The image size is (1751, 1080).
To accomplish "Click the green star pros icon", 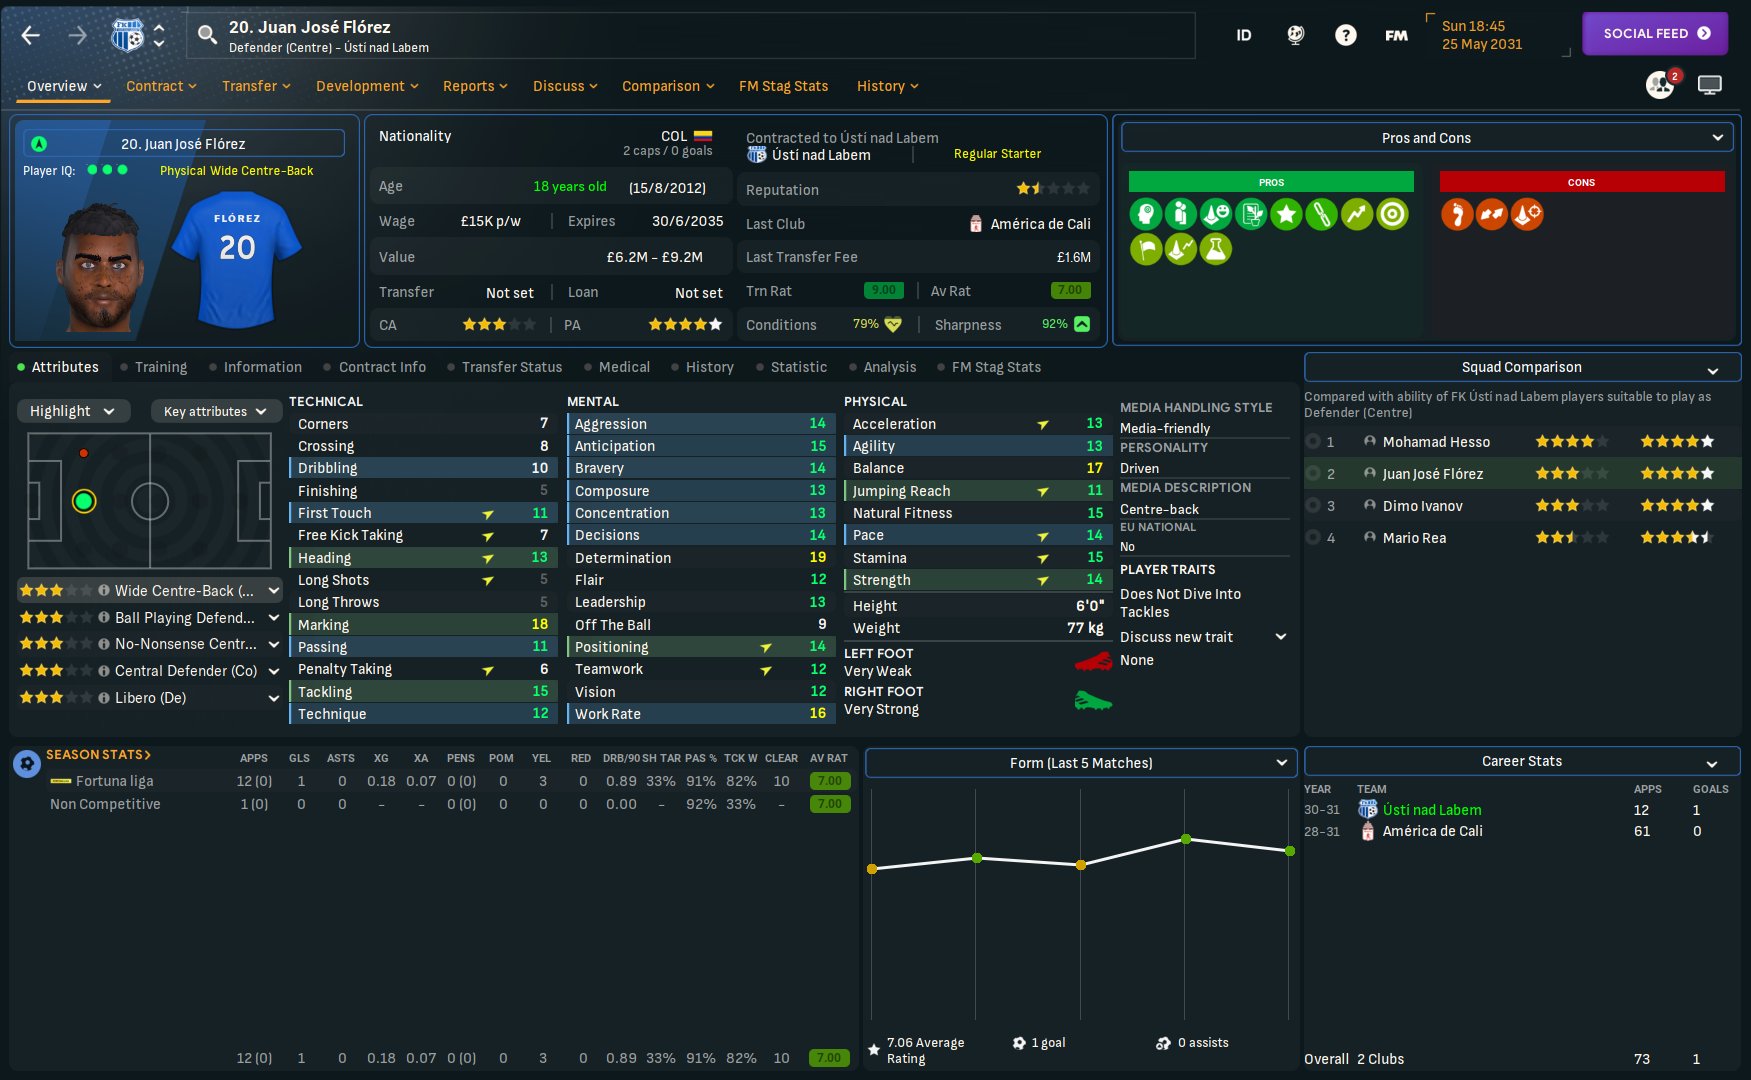I will 1287,214.
